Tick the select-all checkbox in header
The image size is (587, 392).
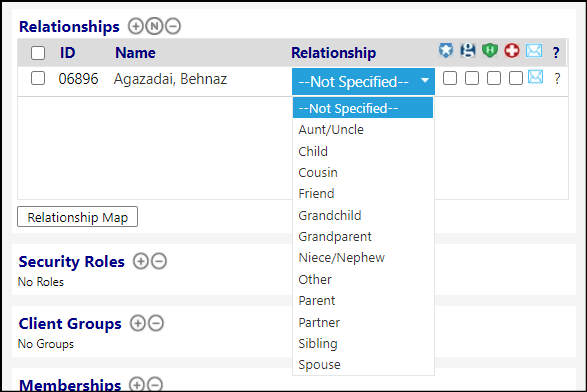click(38, 53)
